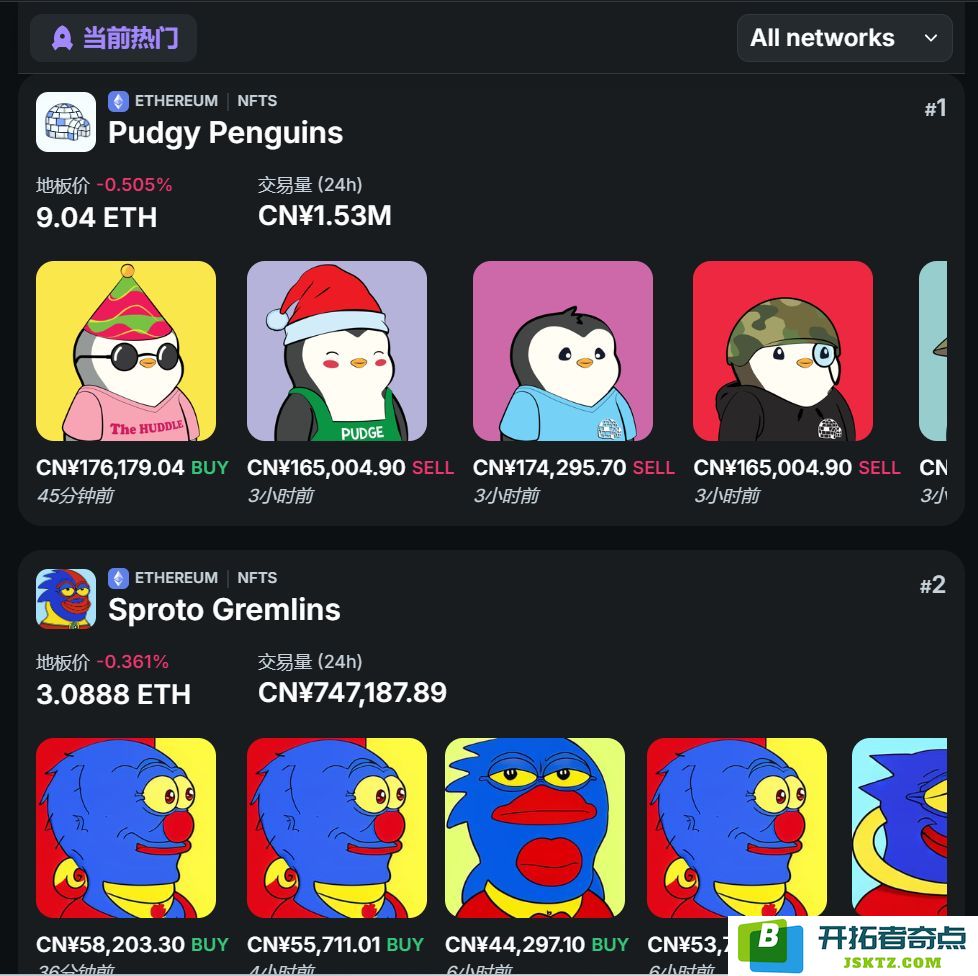Click the rocket icon in trending tab
This screenshot has width=978, height=976.
tap(62, 38)
